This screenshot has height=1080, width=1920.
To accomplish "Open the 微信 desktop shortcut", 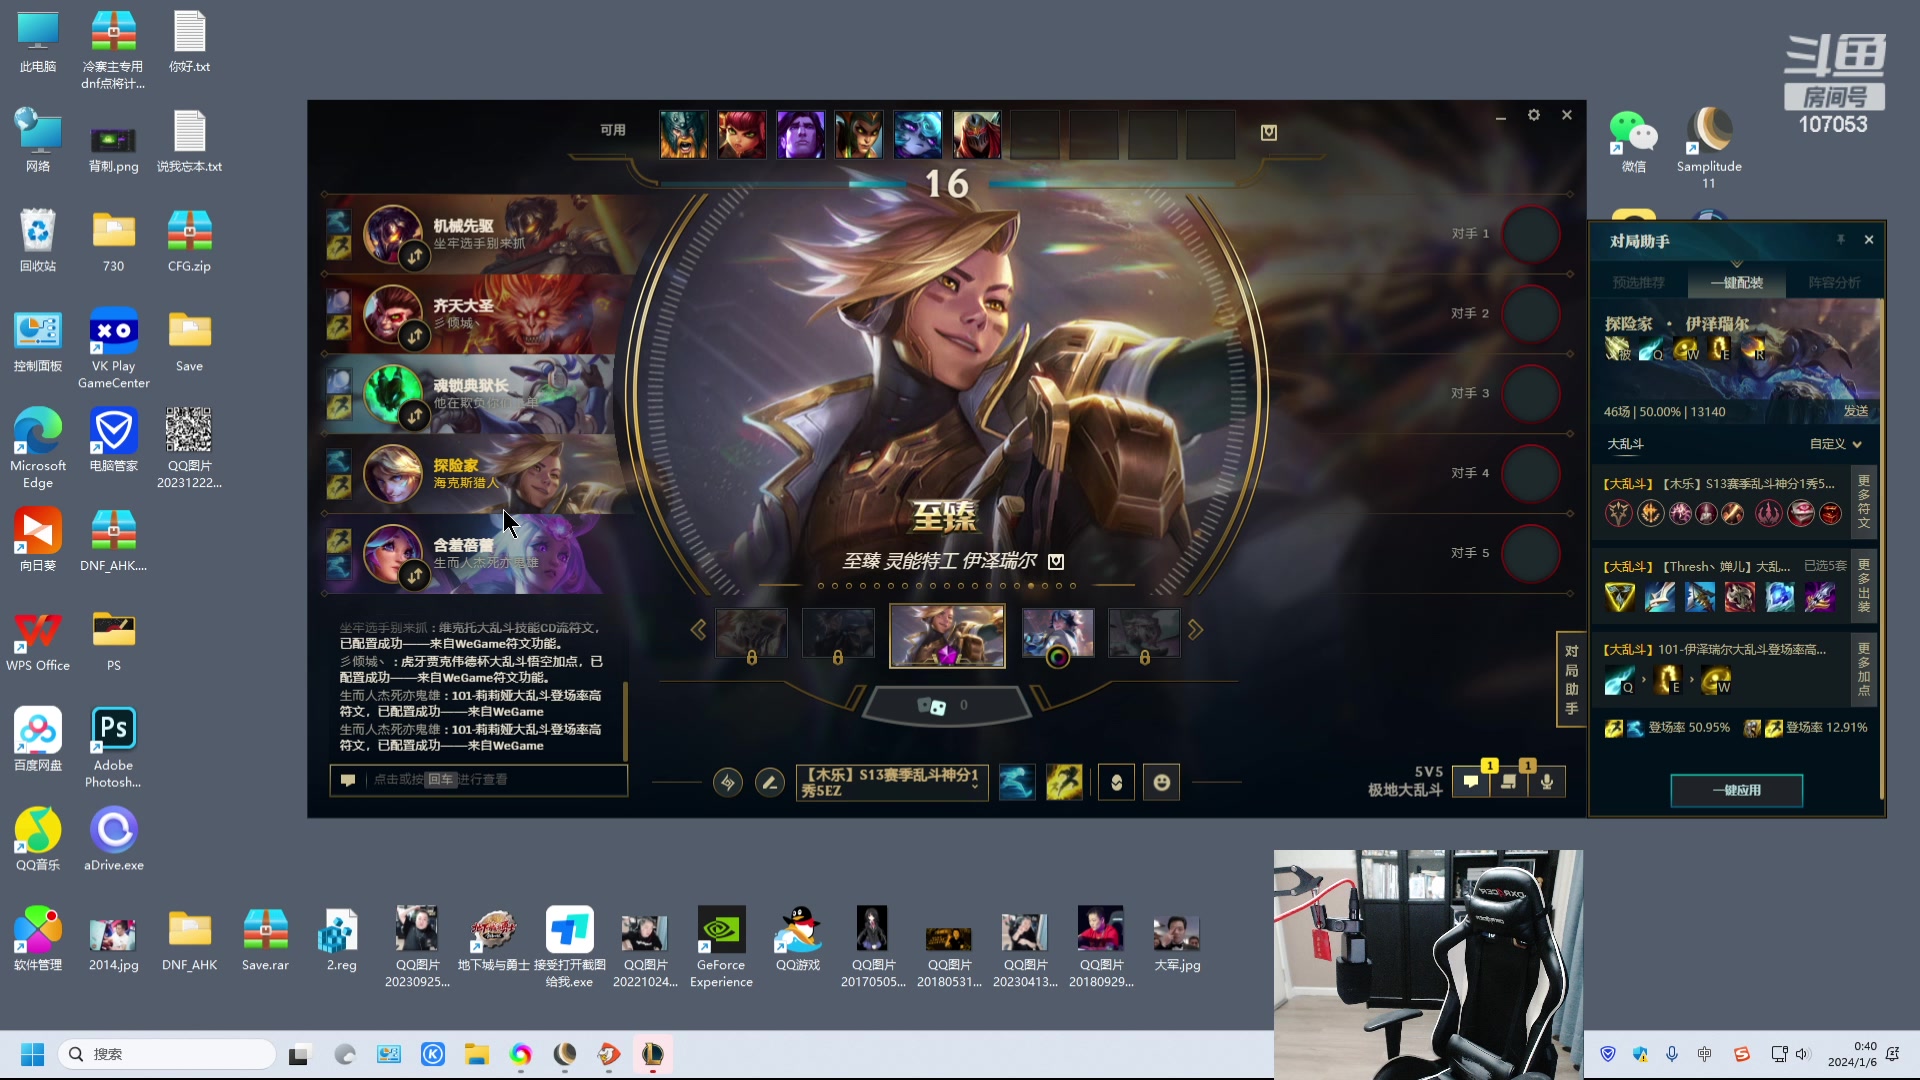I will [x=1633, y=141].
